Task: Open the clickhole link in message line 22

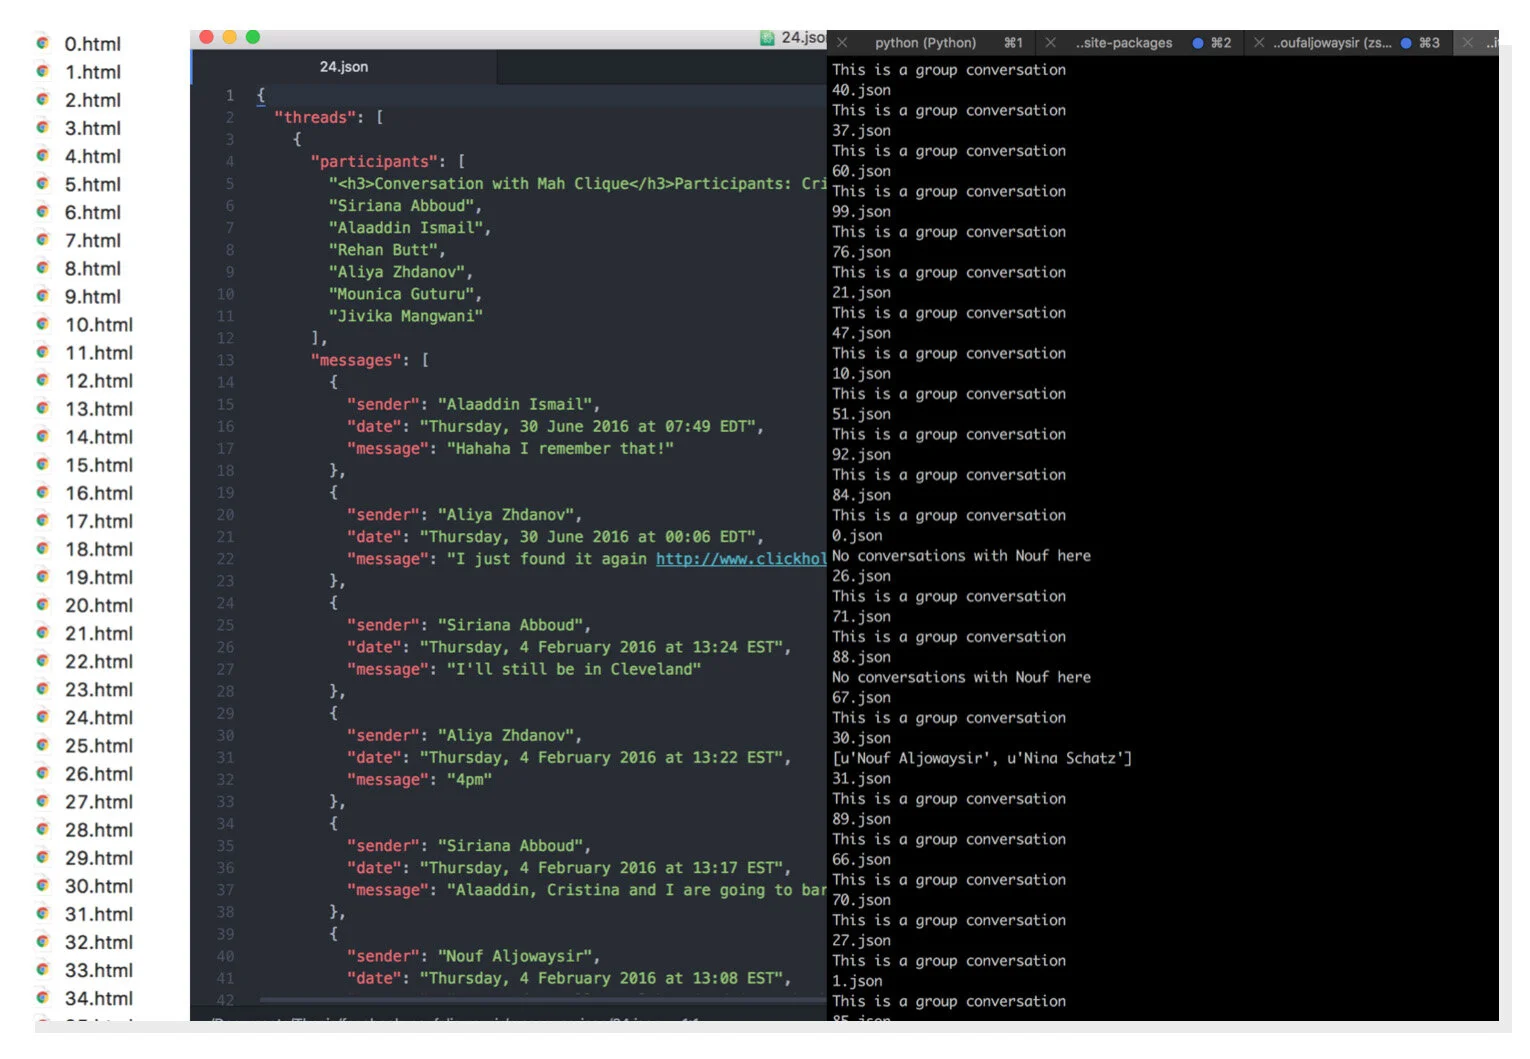Action: (x=741, y=559)
